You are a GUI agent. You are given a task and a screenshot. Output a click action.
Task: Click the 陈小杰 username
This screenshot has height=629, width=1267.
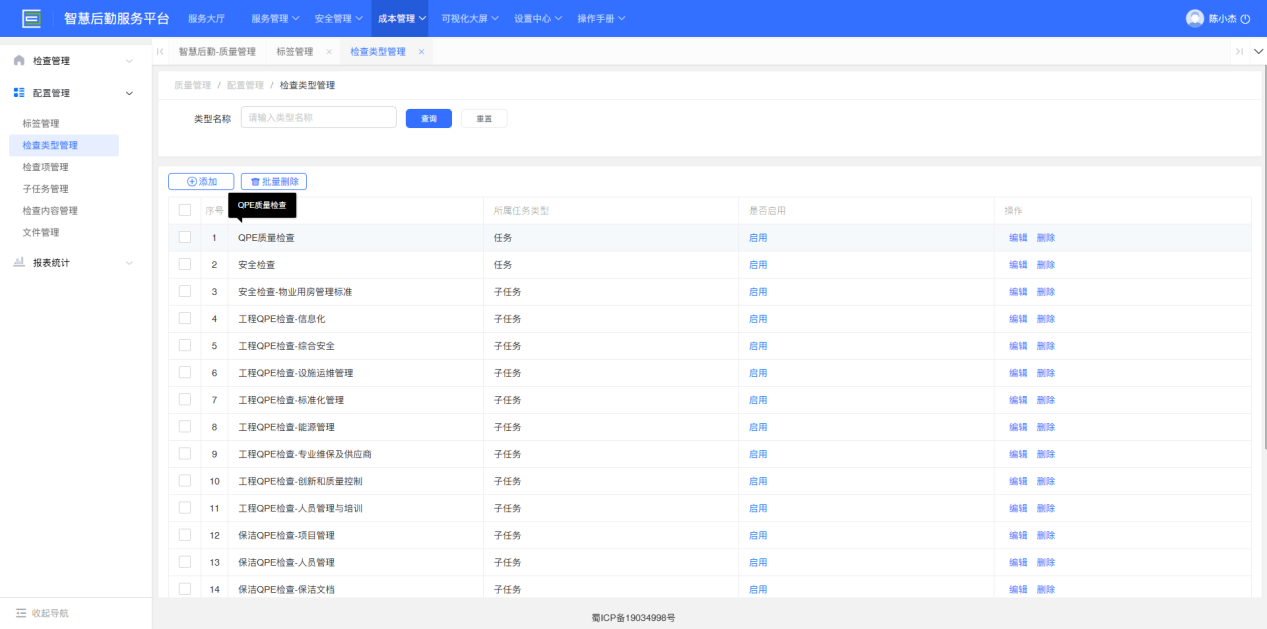(x=1223, y=19)
